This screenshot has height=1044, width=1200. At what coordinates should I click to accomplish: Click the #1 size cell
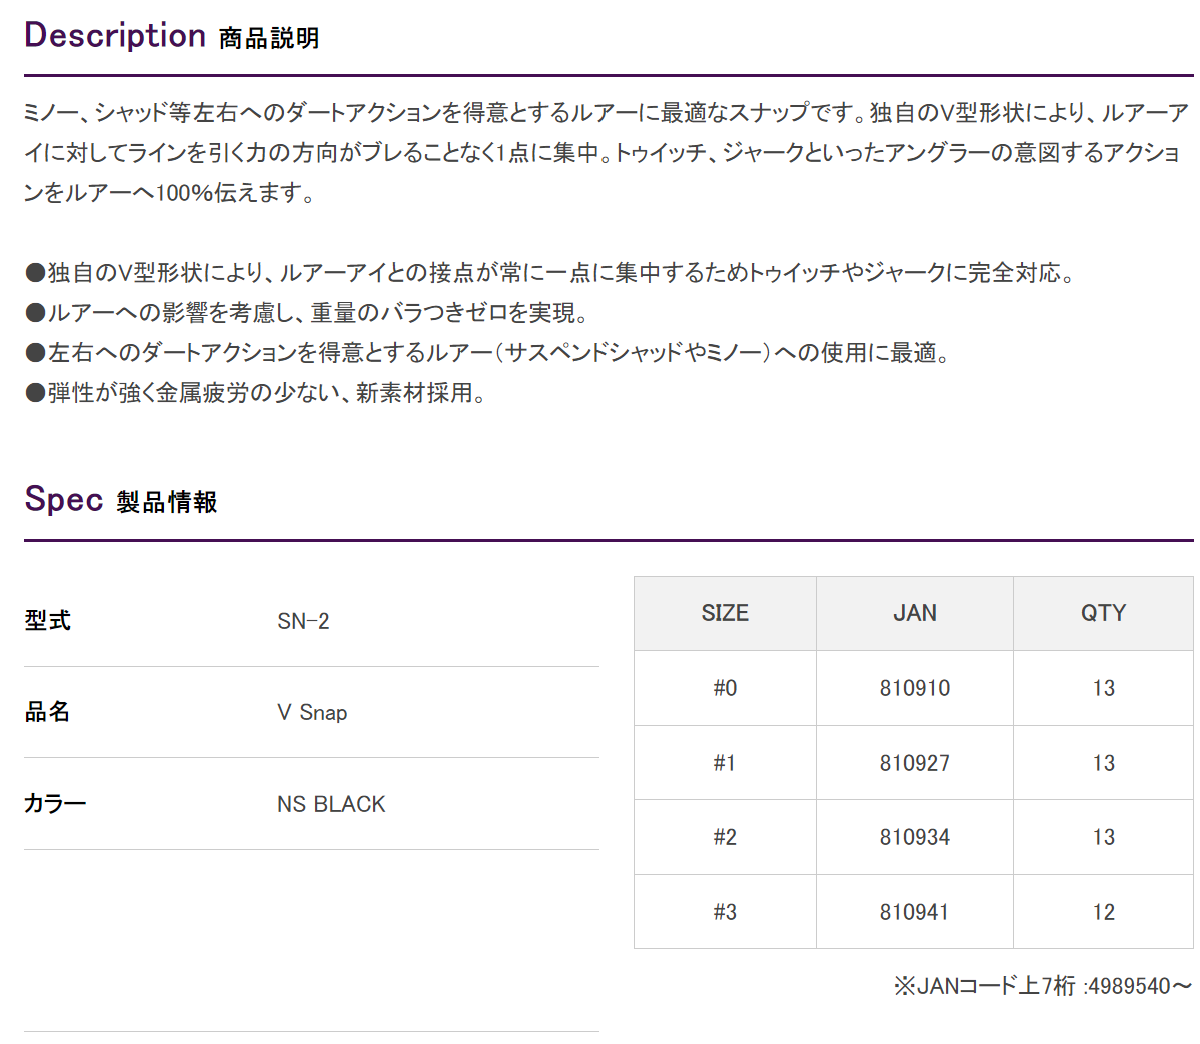click(x=725, y=763)
